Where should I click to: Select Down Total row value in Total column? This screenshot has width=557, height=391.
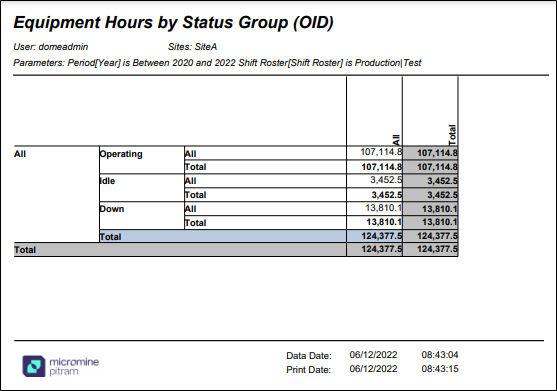[439, 222]
